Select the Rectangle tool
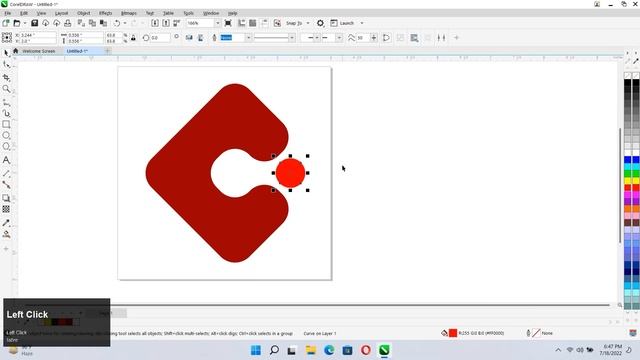Image resolution: width=640 pixels, height=360 pixels. pos(6,124)
